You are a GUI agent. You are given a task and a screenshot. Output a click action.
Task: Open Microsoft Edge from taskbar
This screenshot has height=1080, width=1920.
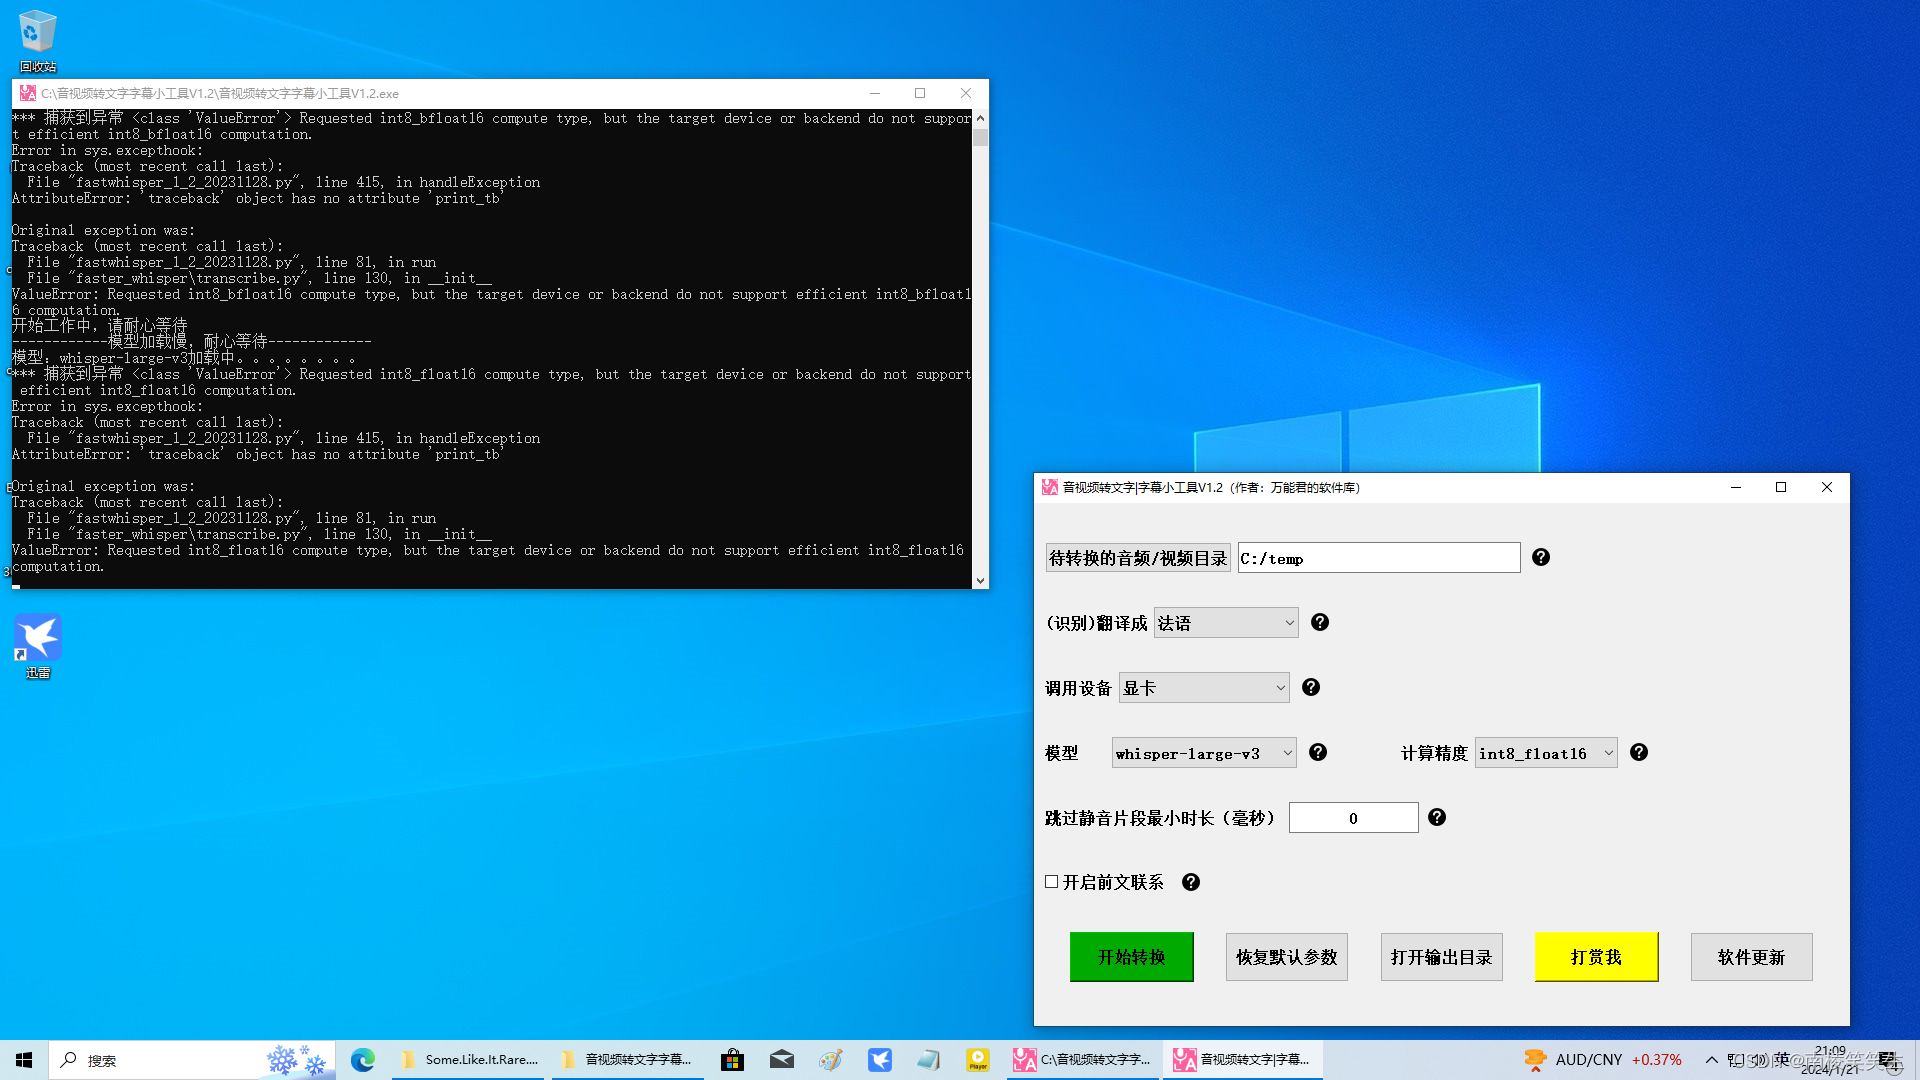tap(362, 1060)
